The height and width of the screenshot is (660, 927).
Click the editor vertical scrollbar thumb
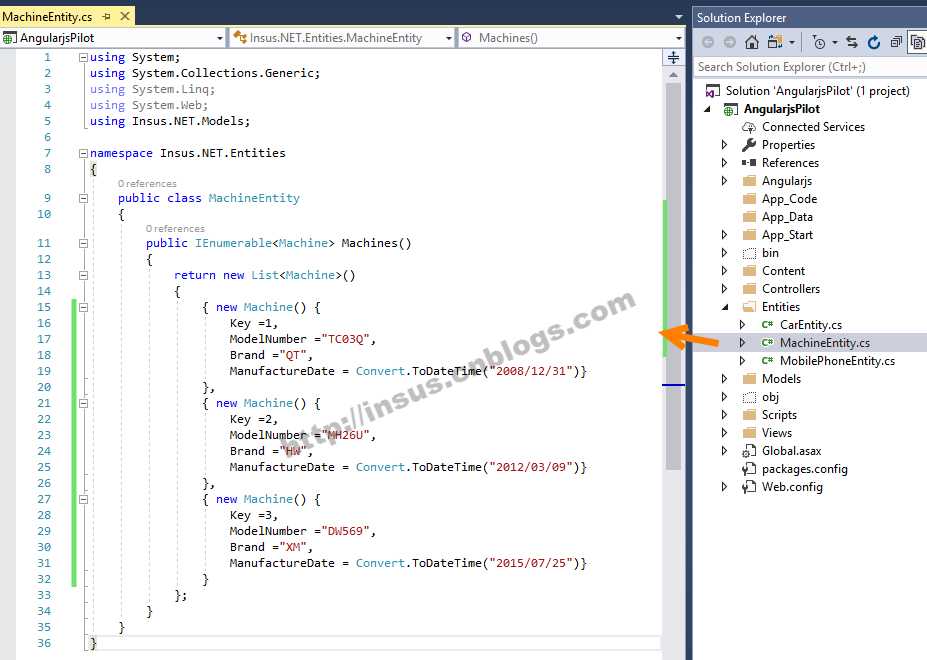673,276
